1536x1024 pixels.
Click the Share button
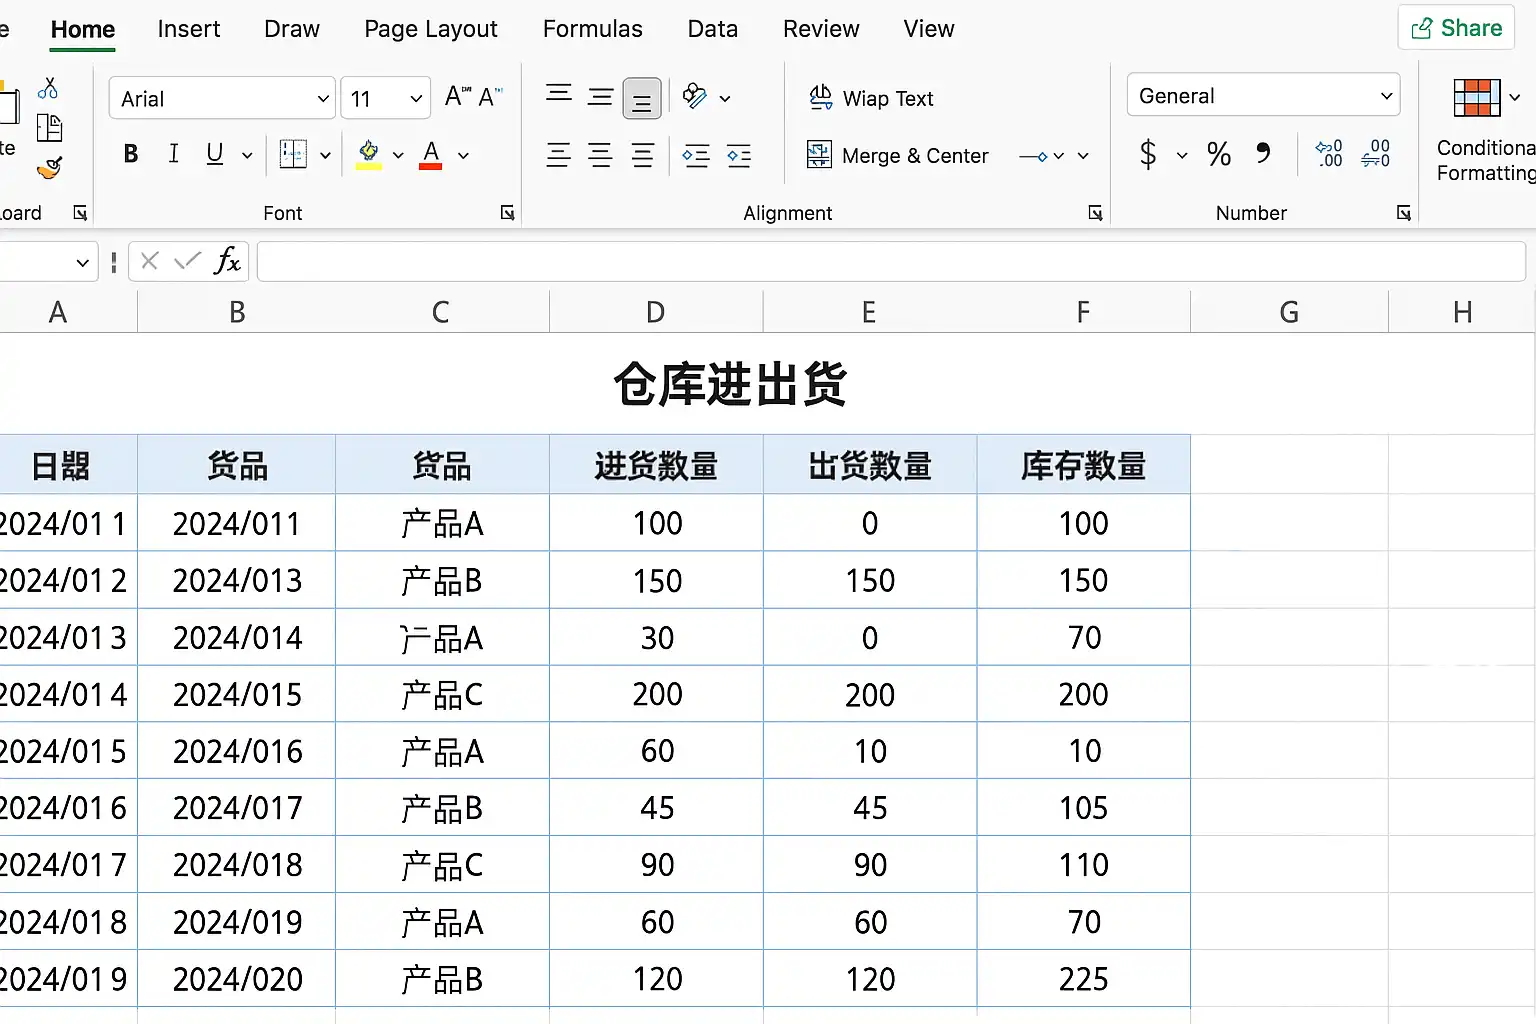coord(1456,28)
